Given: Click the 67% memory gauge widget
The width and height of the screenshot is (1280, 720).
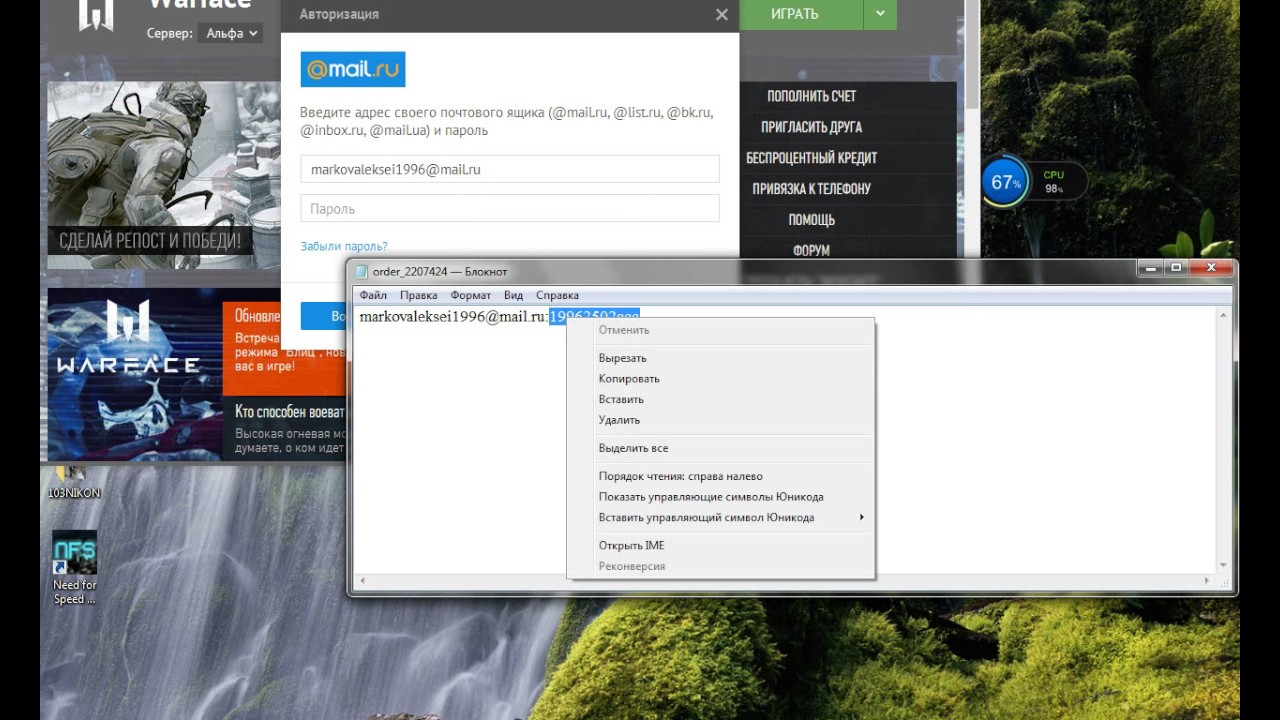Looking at the screenshot, I should coord(1005,182).
